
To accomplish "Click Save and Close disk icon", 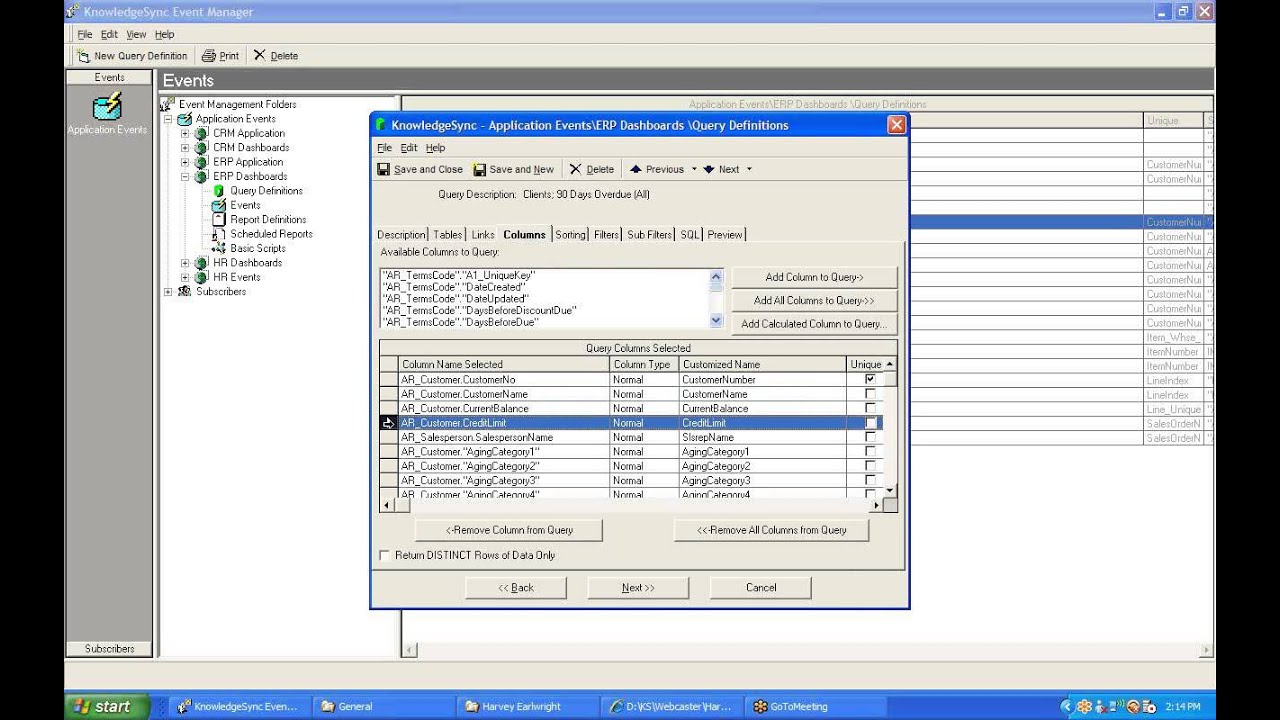I will 383,169.
